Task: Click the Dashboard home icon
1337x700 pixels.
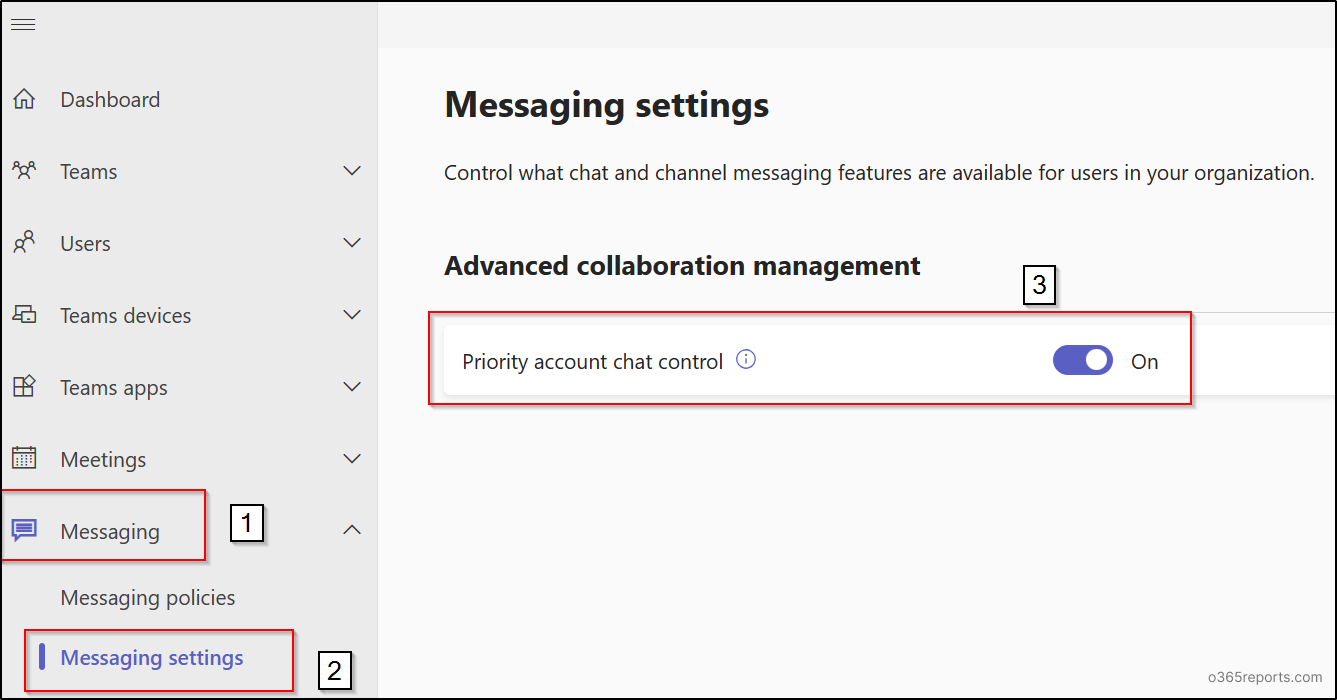Action: pyautogui.click(x=24, y=99)
